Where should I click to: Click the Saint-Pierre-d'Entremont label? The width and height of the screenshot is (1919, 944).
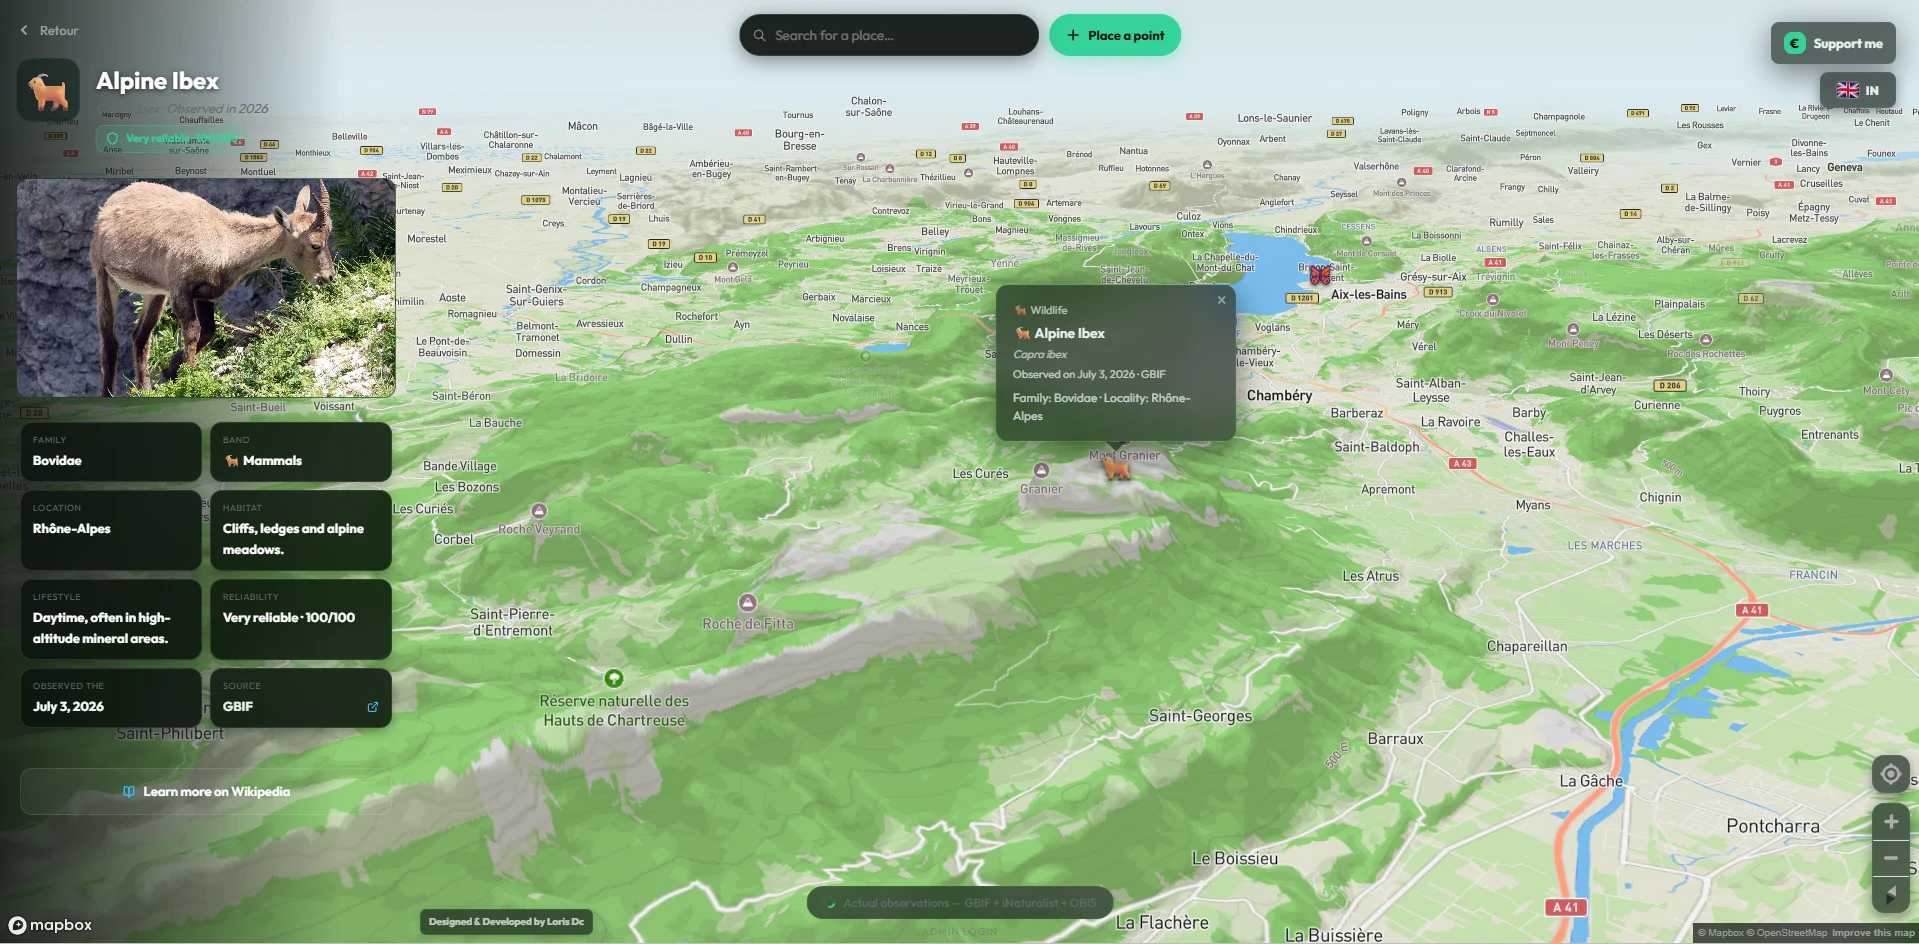512,622
